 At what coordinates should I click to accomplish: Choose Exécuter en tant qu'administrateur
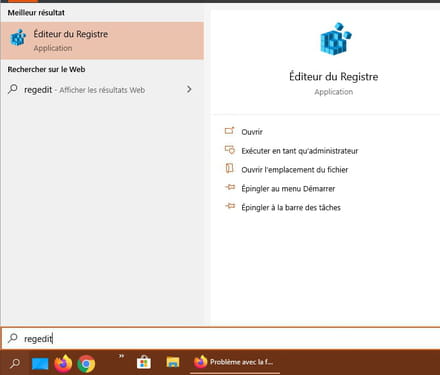click(x=300, y=151)
